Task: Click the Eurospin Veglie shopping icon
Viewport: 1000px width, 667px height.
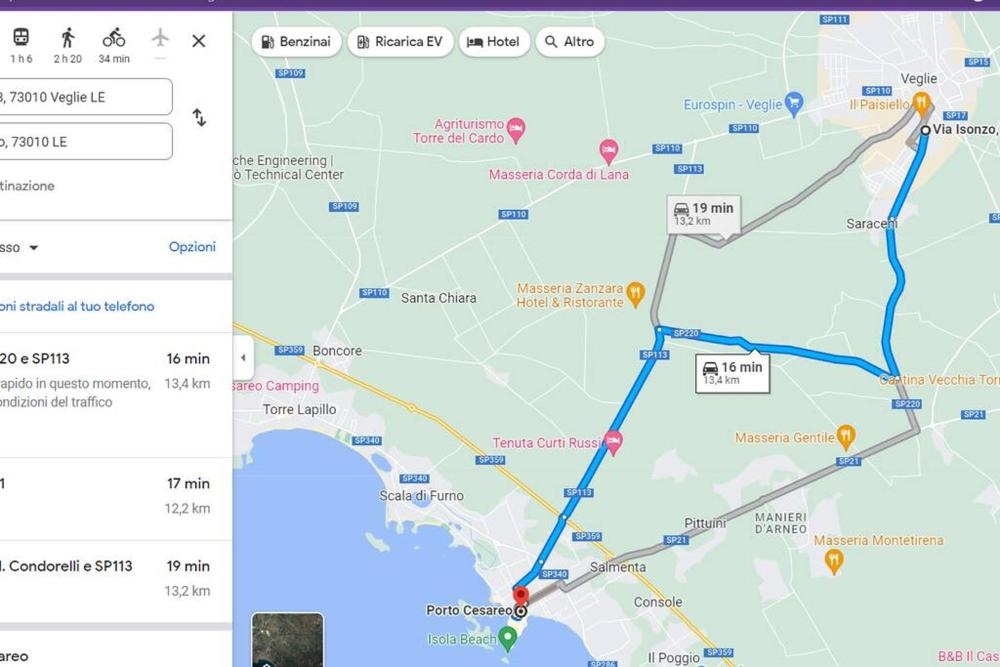Action: (794, 101)
